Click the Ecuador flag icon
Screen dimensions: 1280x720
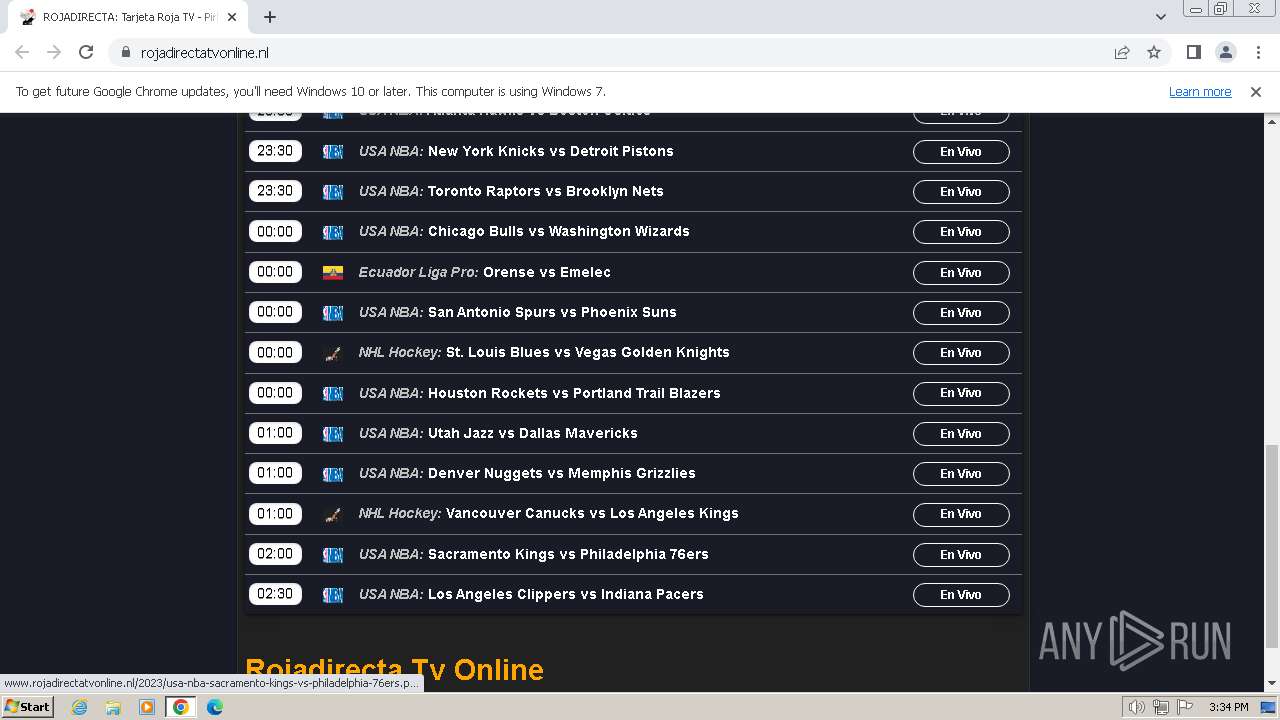click(x=333, y=272)
